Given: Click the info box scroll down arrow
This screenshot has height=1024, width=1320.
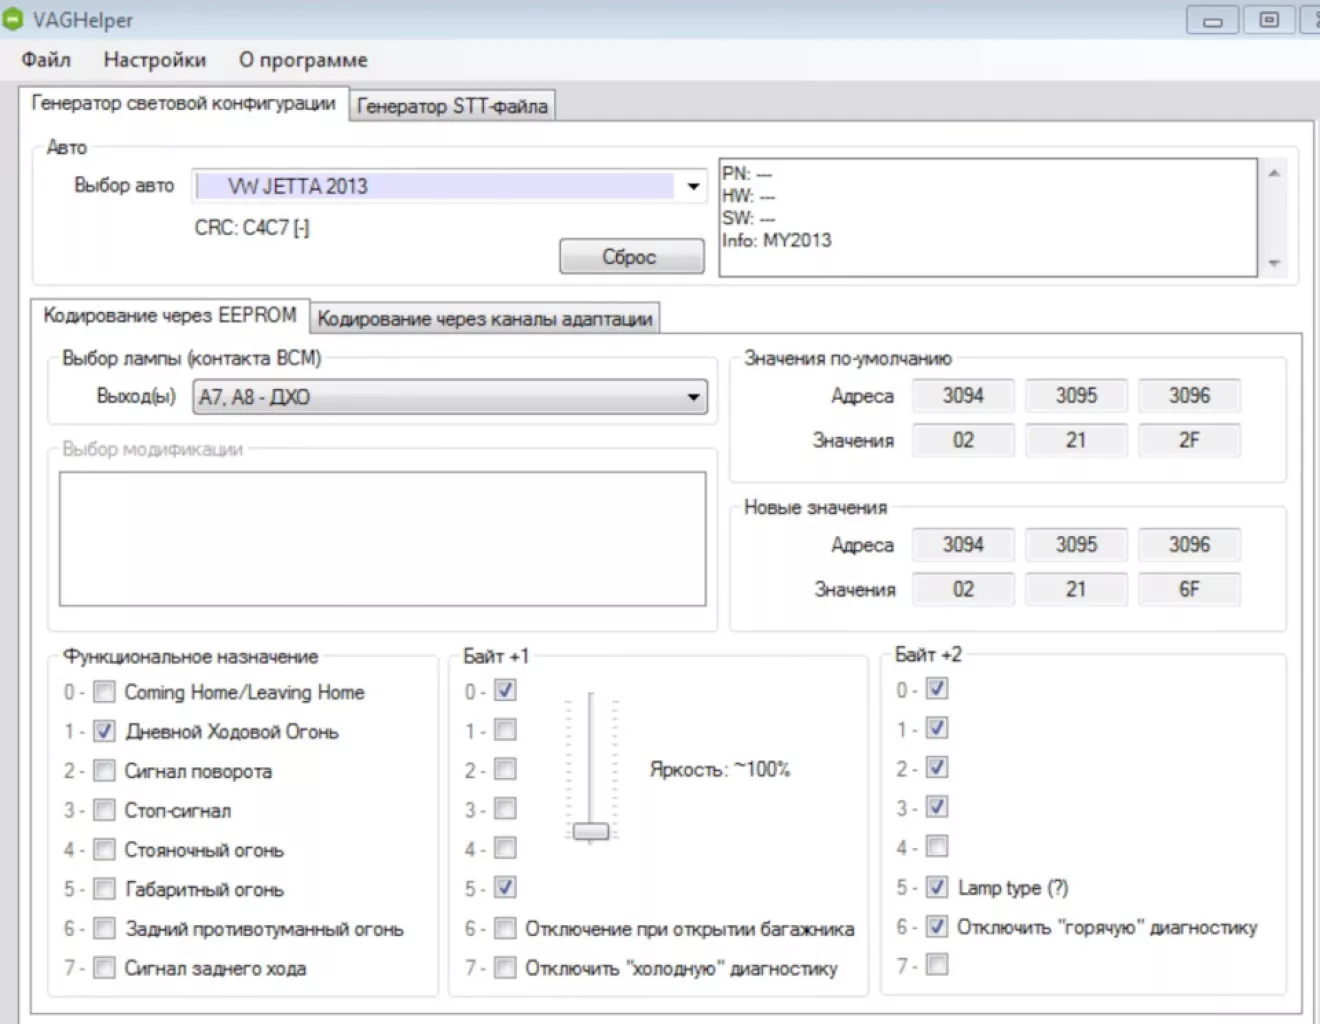Looking at the screenshot, I should [1274, 263].
